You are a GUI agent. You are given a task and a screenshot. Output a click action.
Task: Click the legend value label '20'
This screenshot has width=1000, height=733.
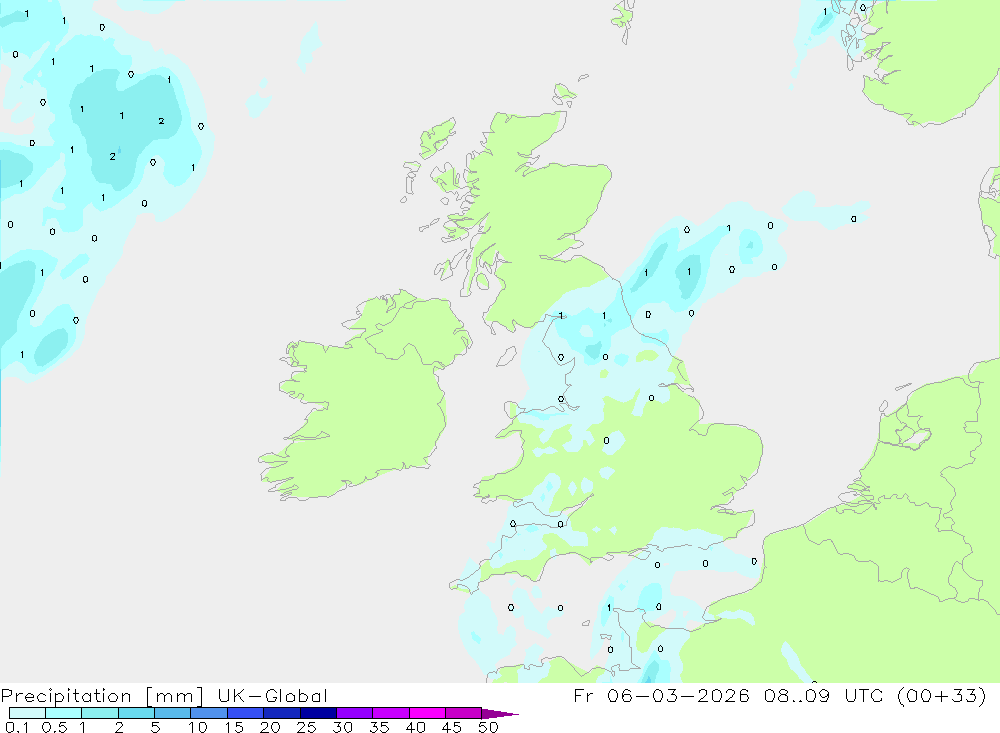270,727
